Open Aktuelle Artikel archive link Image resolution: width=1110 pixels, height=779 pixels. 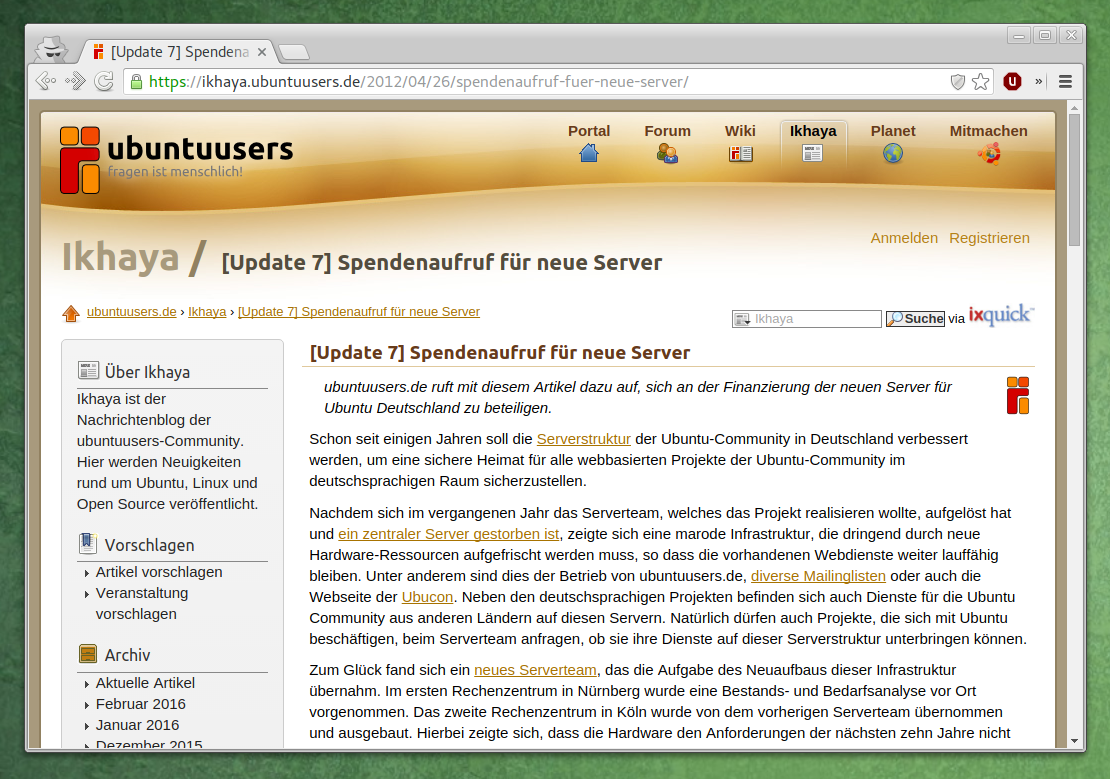(x=145, y=683)
